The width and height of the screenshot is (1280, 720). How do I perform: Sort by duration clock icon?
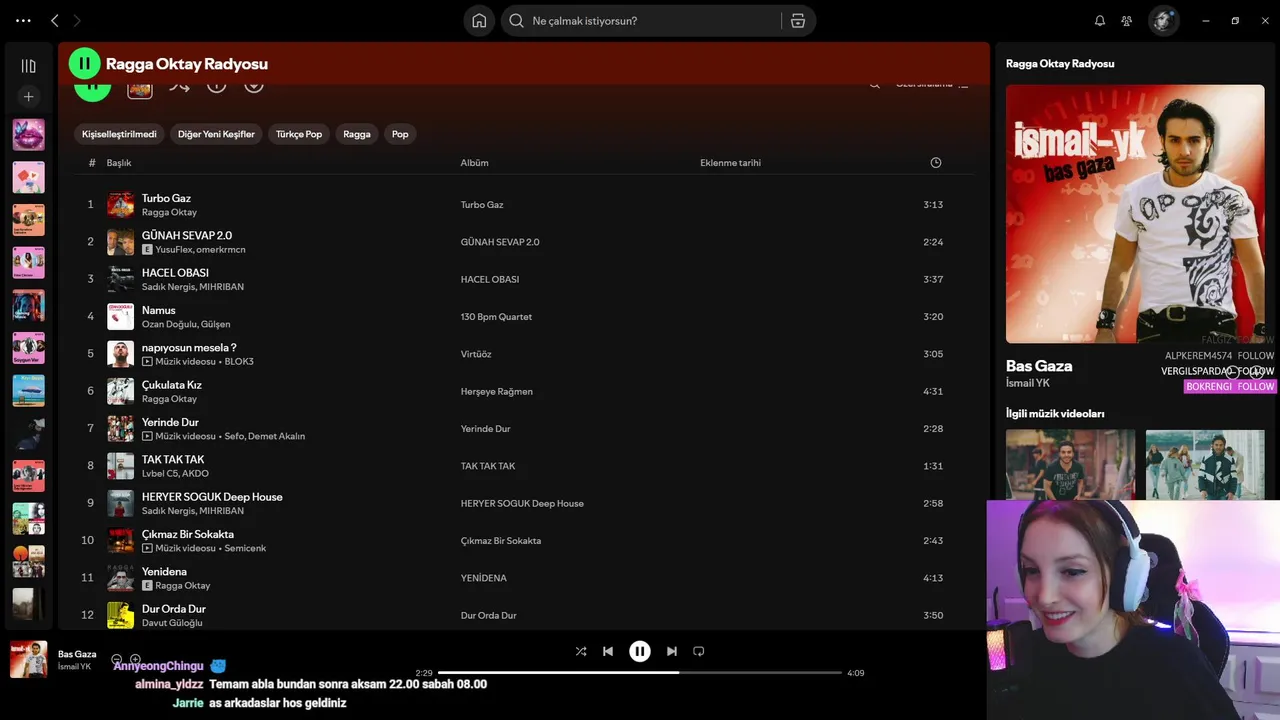(936, 163)
